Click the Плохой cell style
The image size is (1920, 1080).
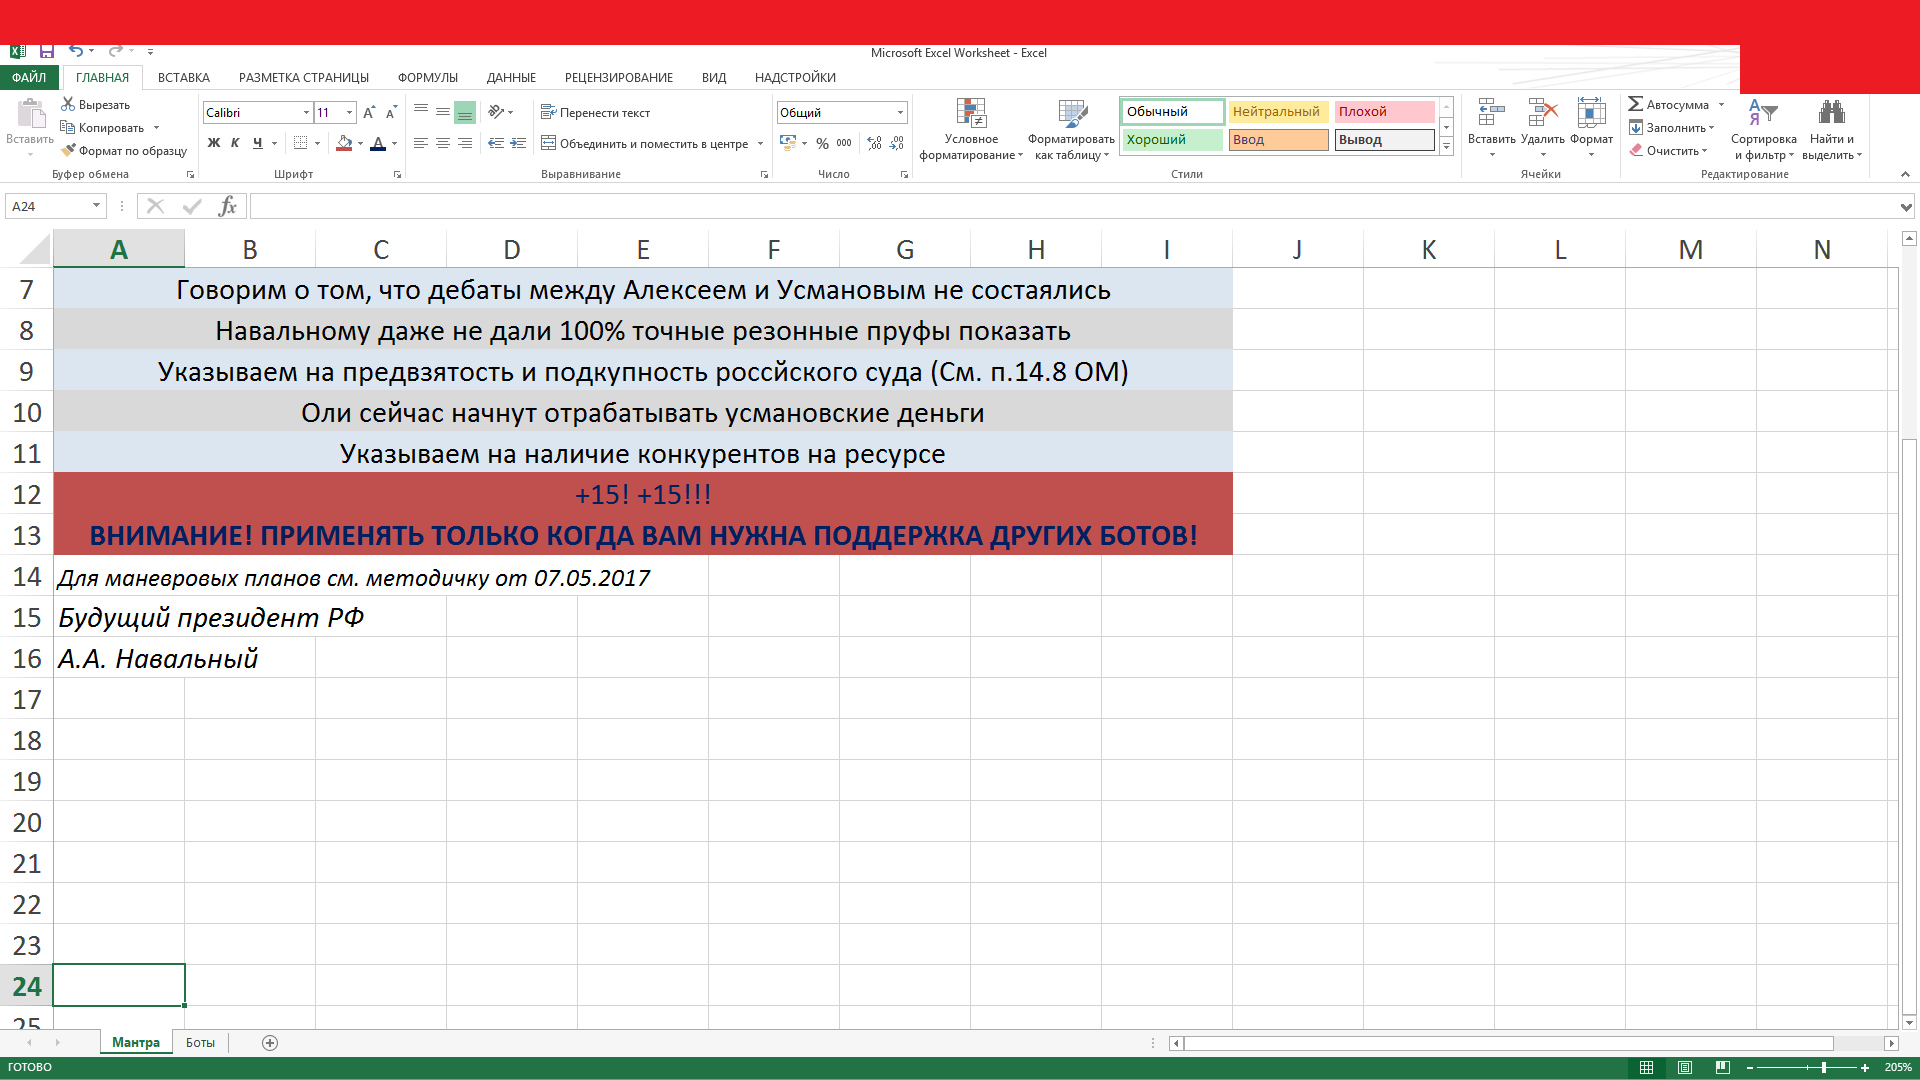pyautogui.click(x=1384, y=112)
